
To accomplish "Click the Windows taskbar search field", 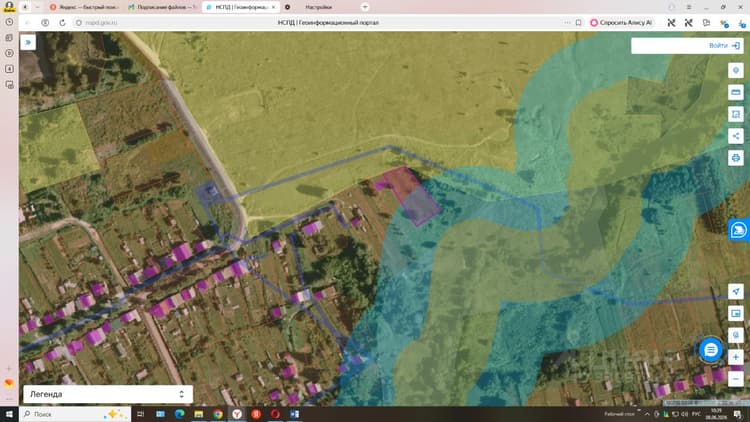I will tap(76, 414).
